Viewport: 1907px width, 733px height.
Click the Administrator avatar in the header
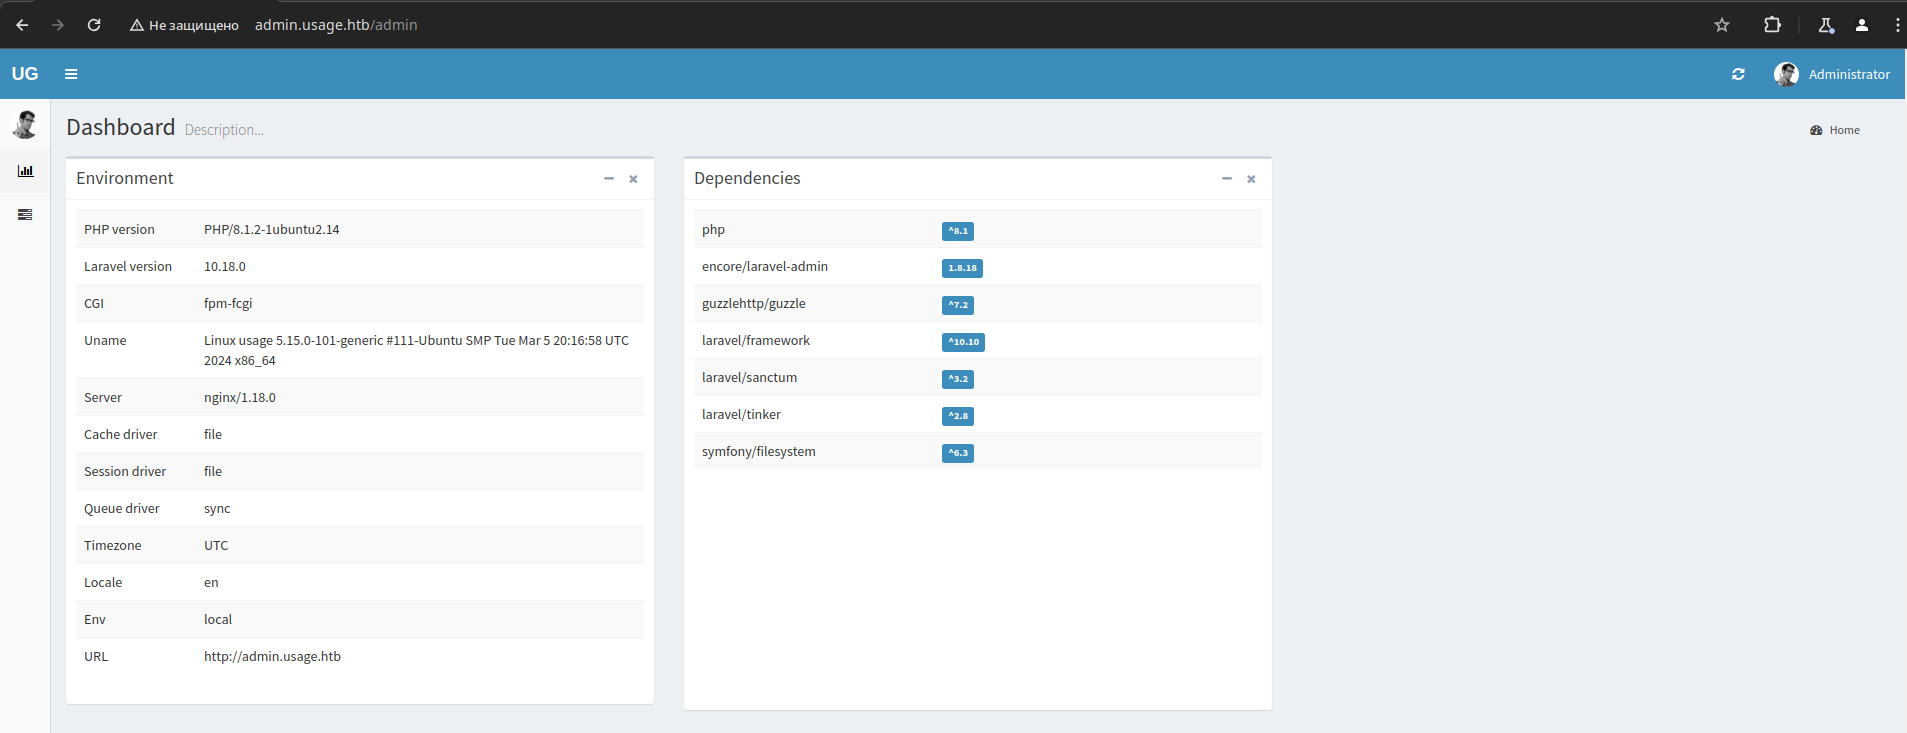(1786, 74)
